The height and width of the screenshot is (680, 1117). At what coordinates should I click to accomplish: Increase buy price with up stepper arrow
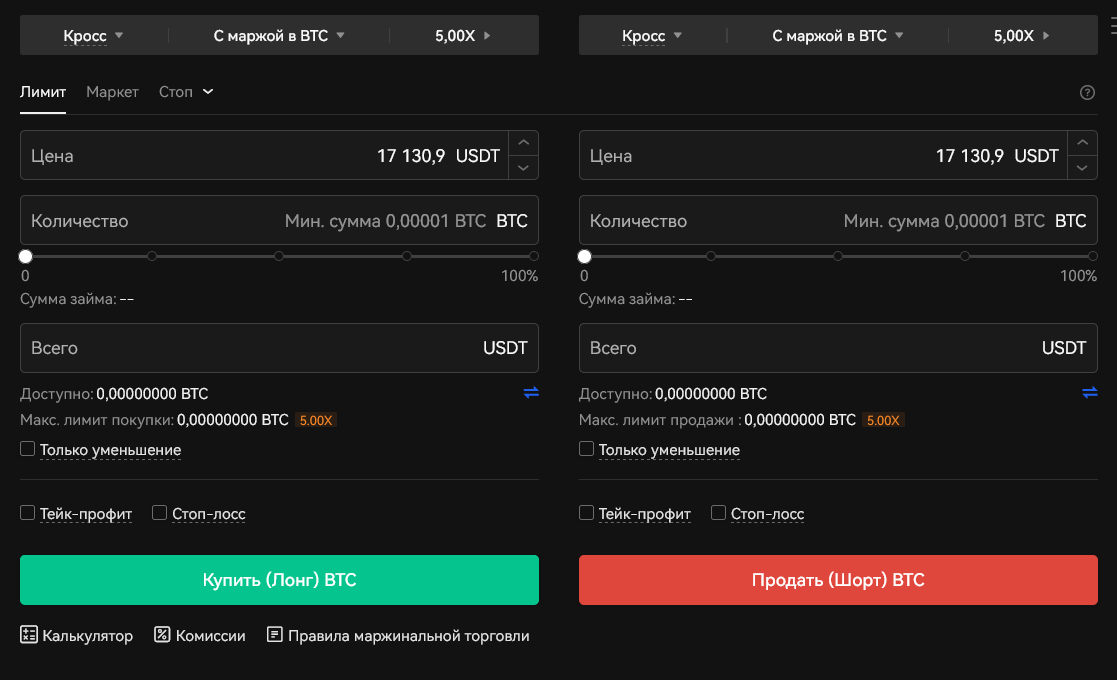tap(523, 143)
